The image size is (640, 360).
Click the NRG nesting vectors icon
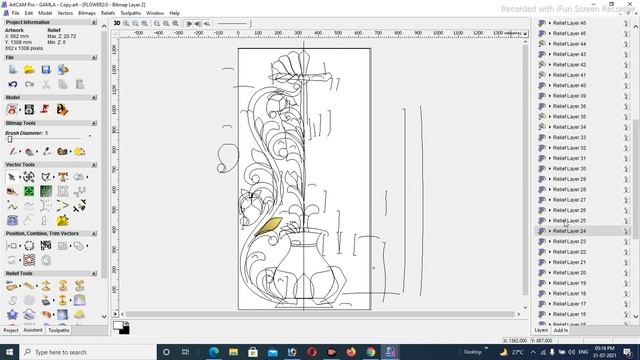point(46,246)
